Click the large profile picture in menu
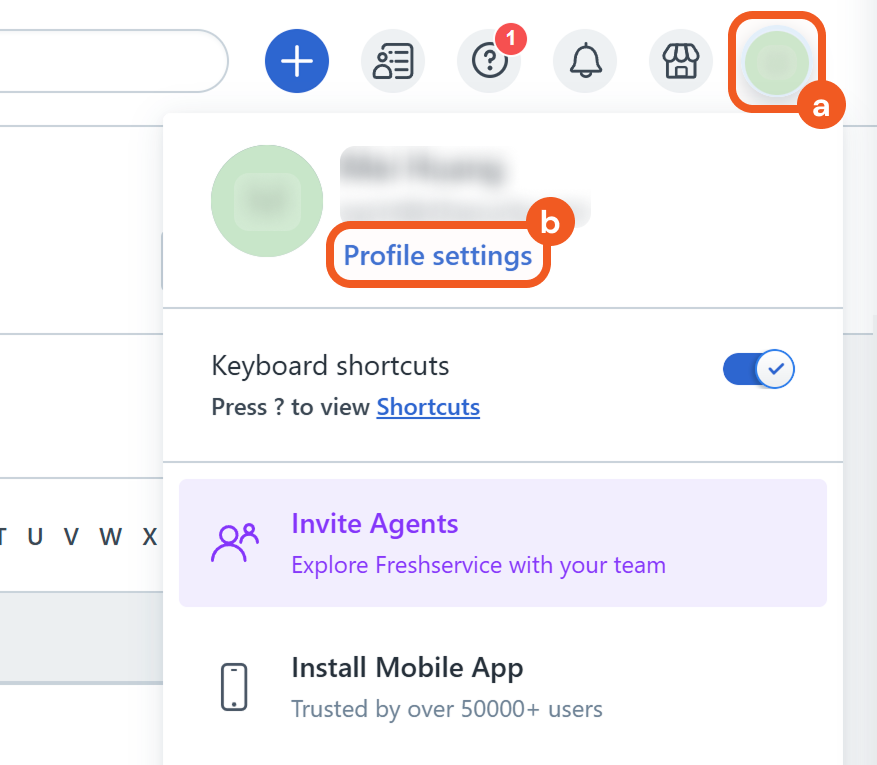This screenshot has height=765, width=877. pyautogui.click(x=267, y=201)
